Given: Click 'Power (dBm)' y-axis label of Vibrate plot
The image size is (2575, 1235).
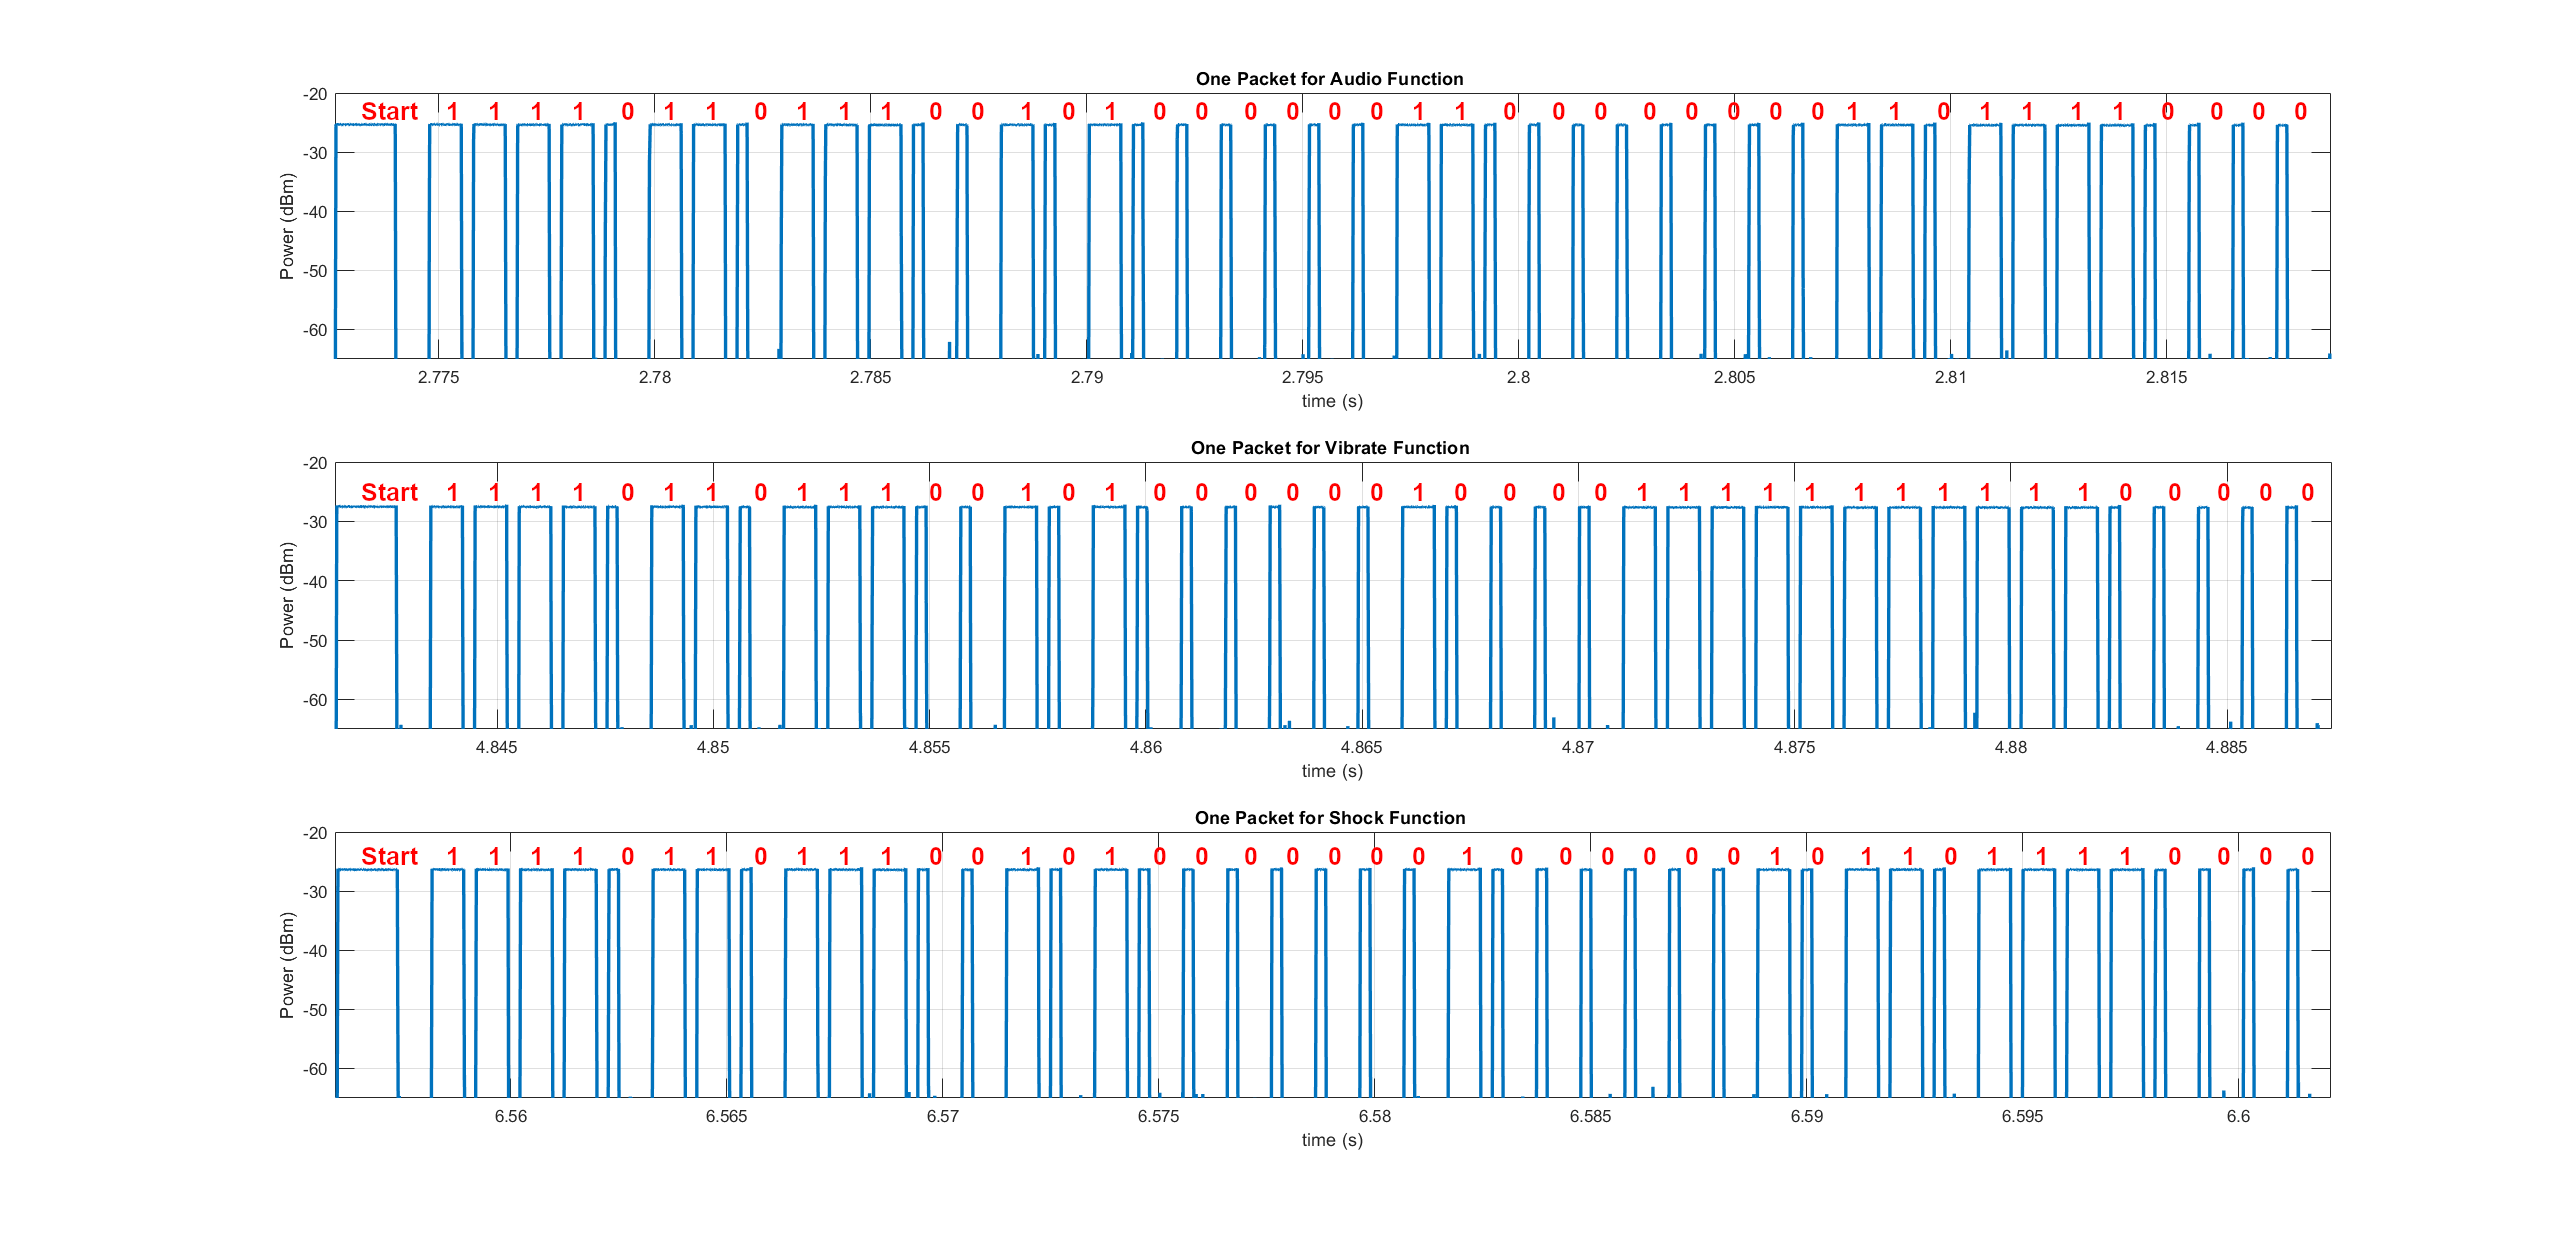Looking at the screenshot, I should tap(287, 595).
